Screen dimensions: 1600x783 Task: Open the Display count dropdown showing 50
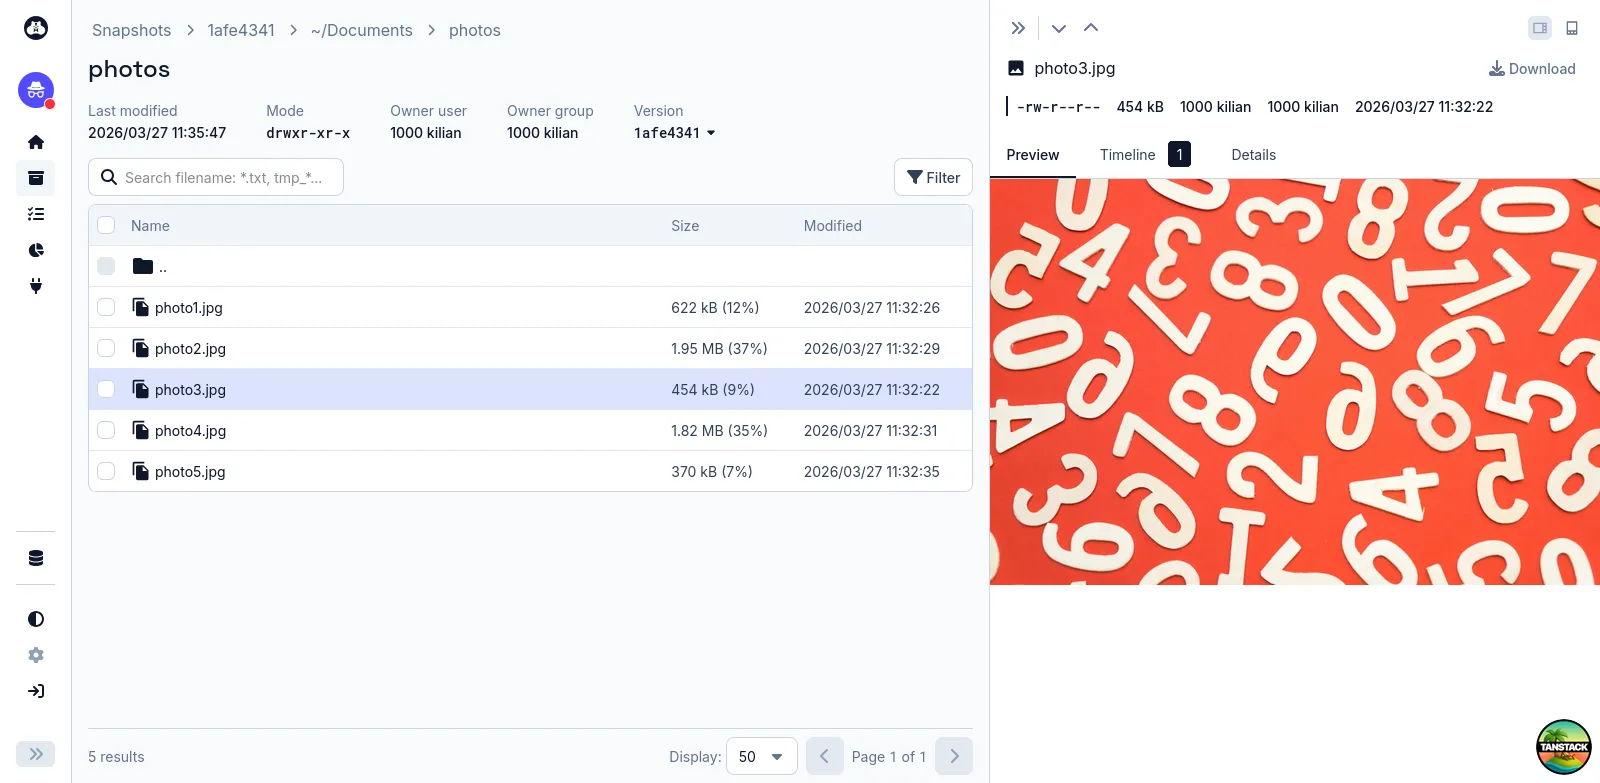[x=761, y=756]
